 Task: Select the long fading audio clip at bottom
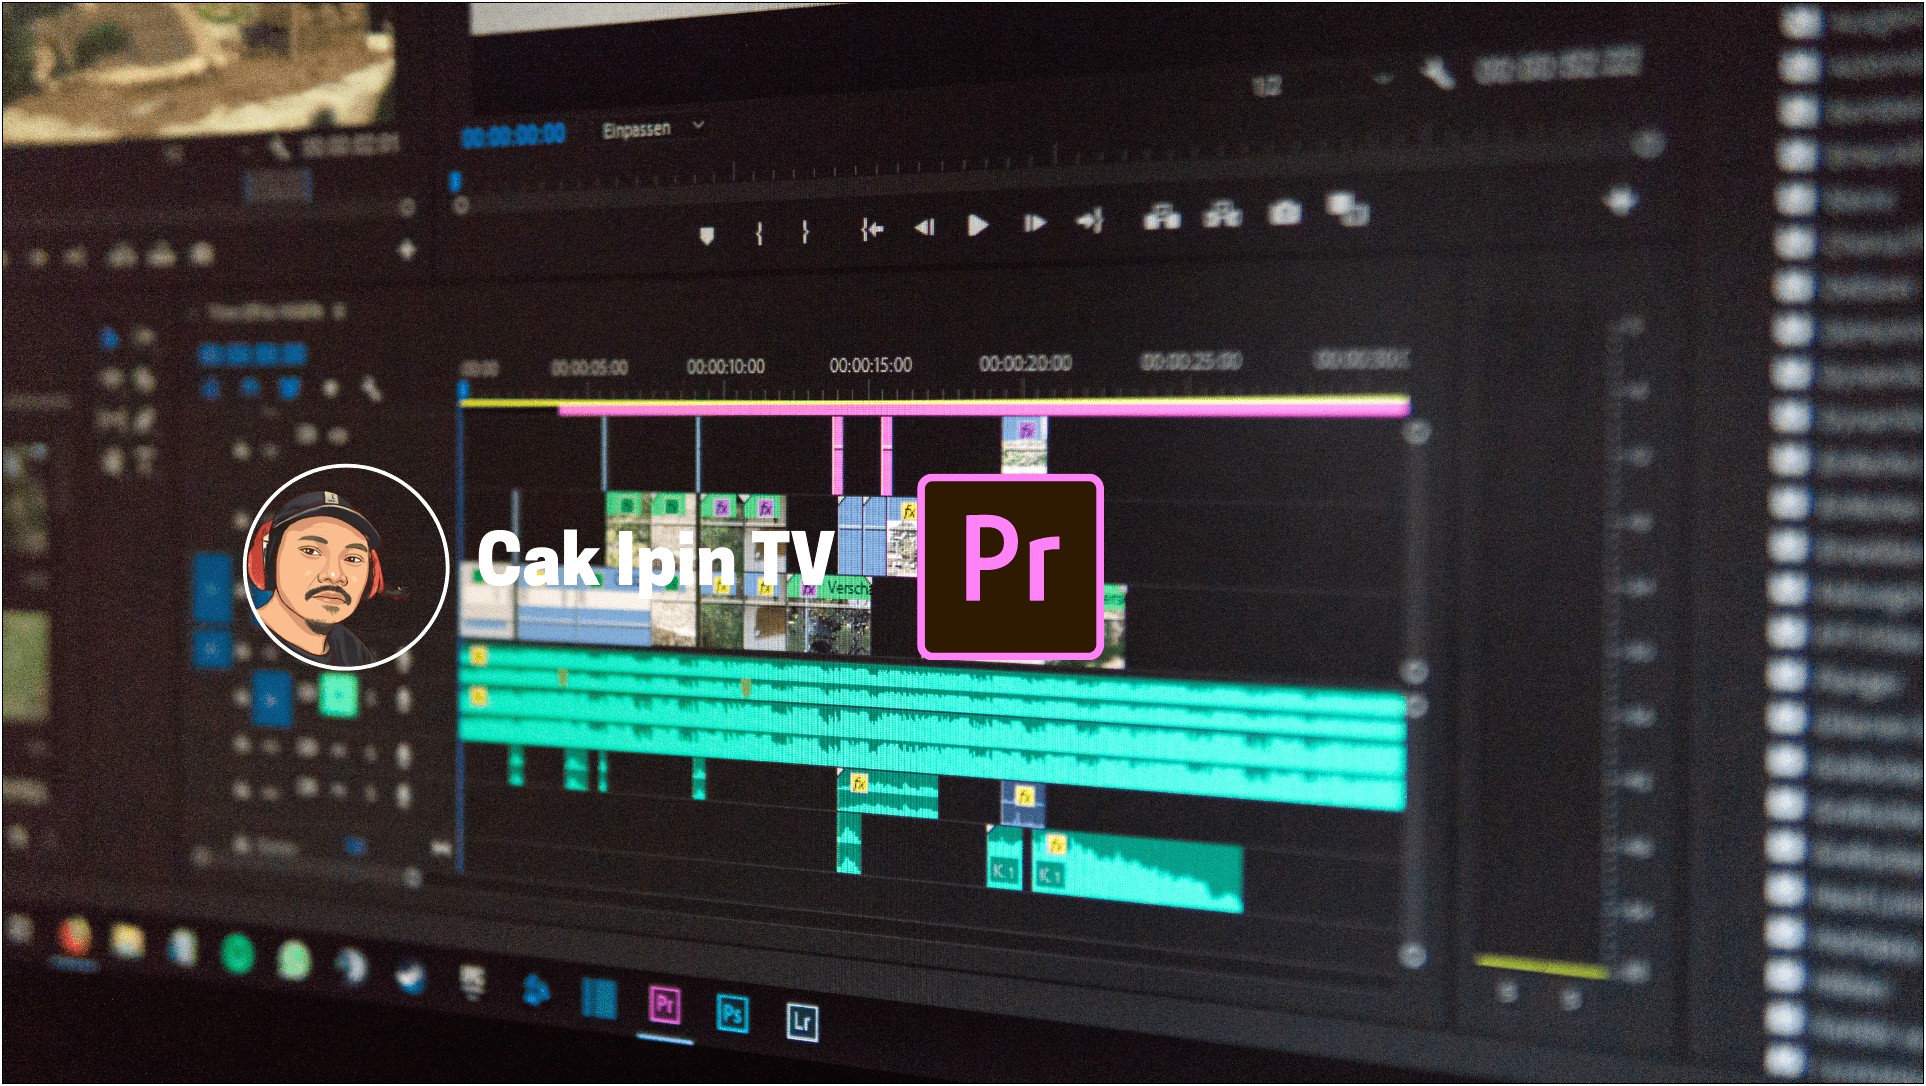coord(1138,871)
